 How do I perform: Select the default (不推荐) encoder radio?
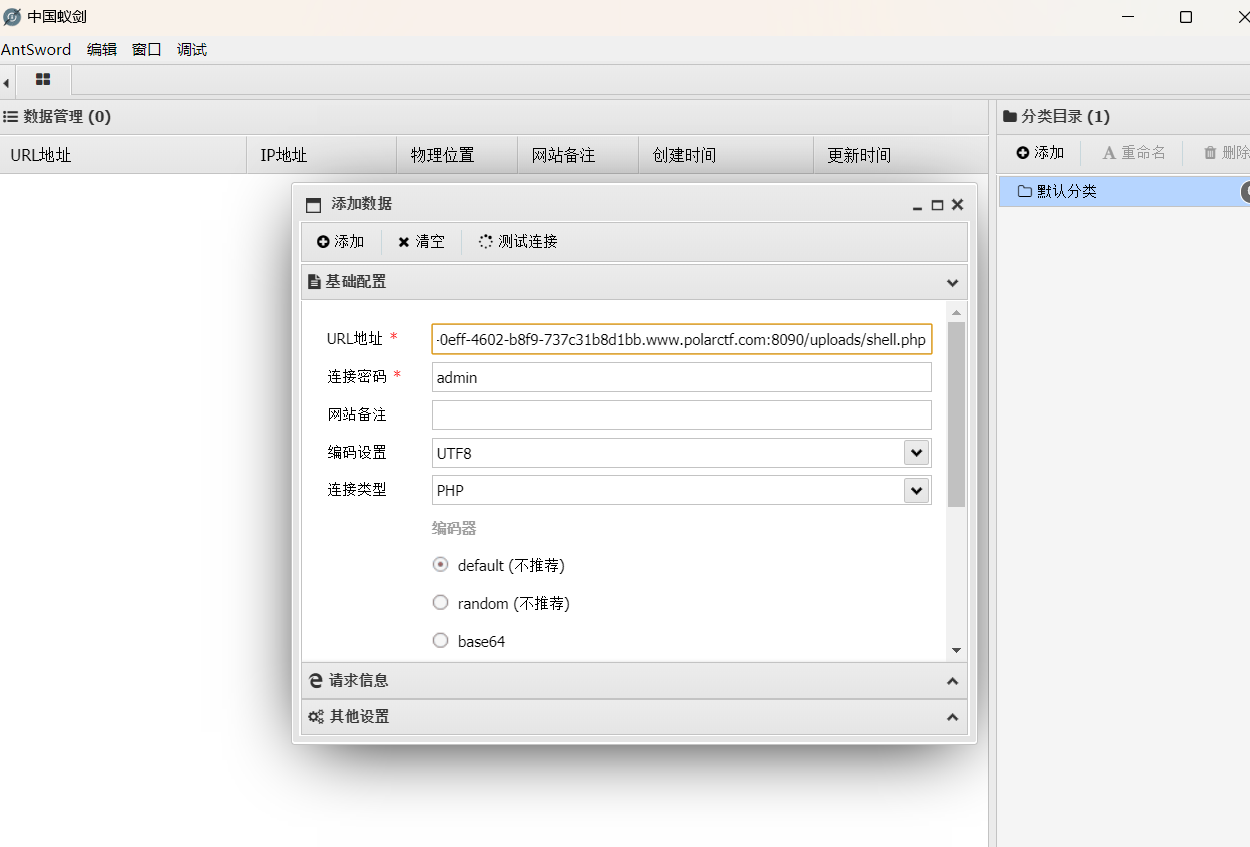point(440,565)
